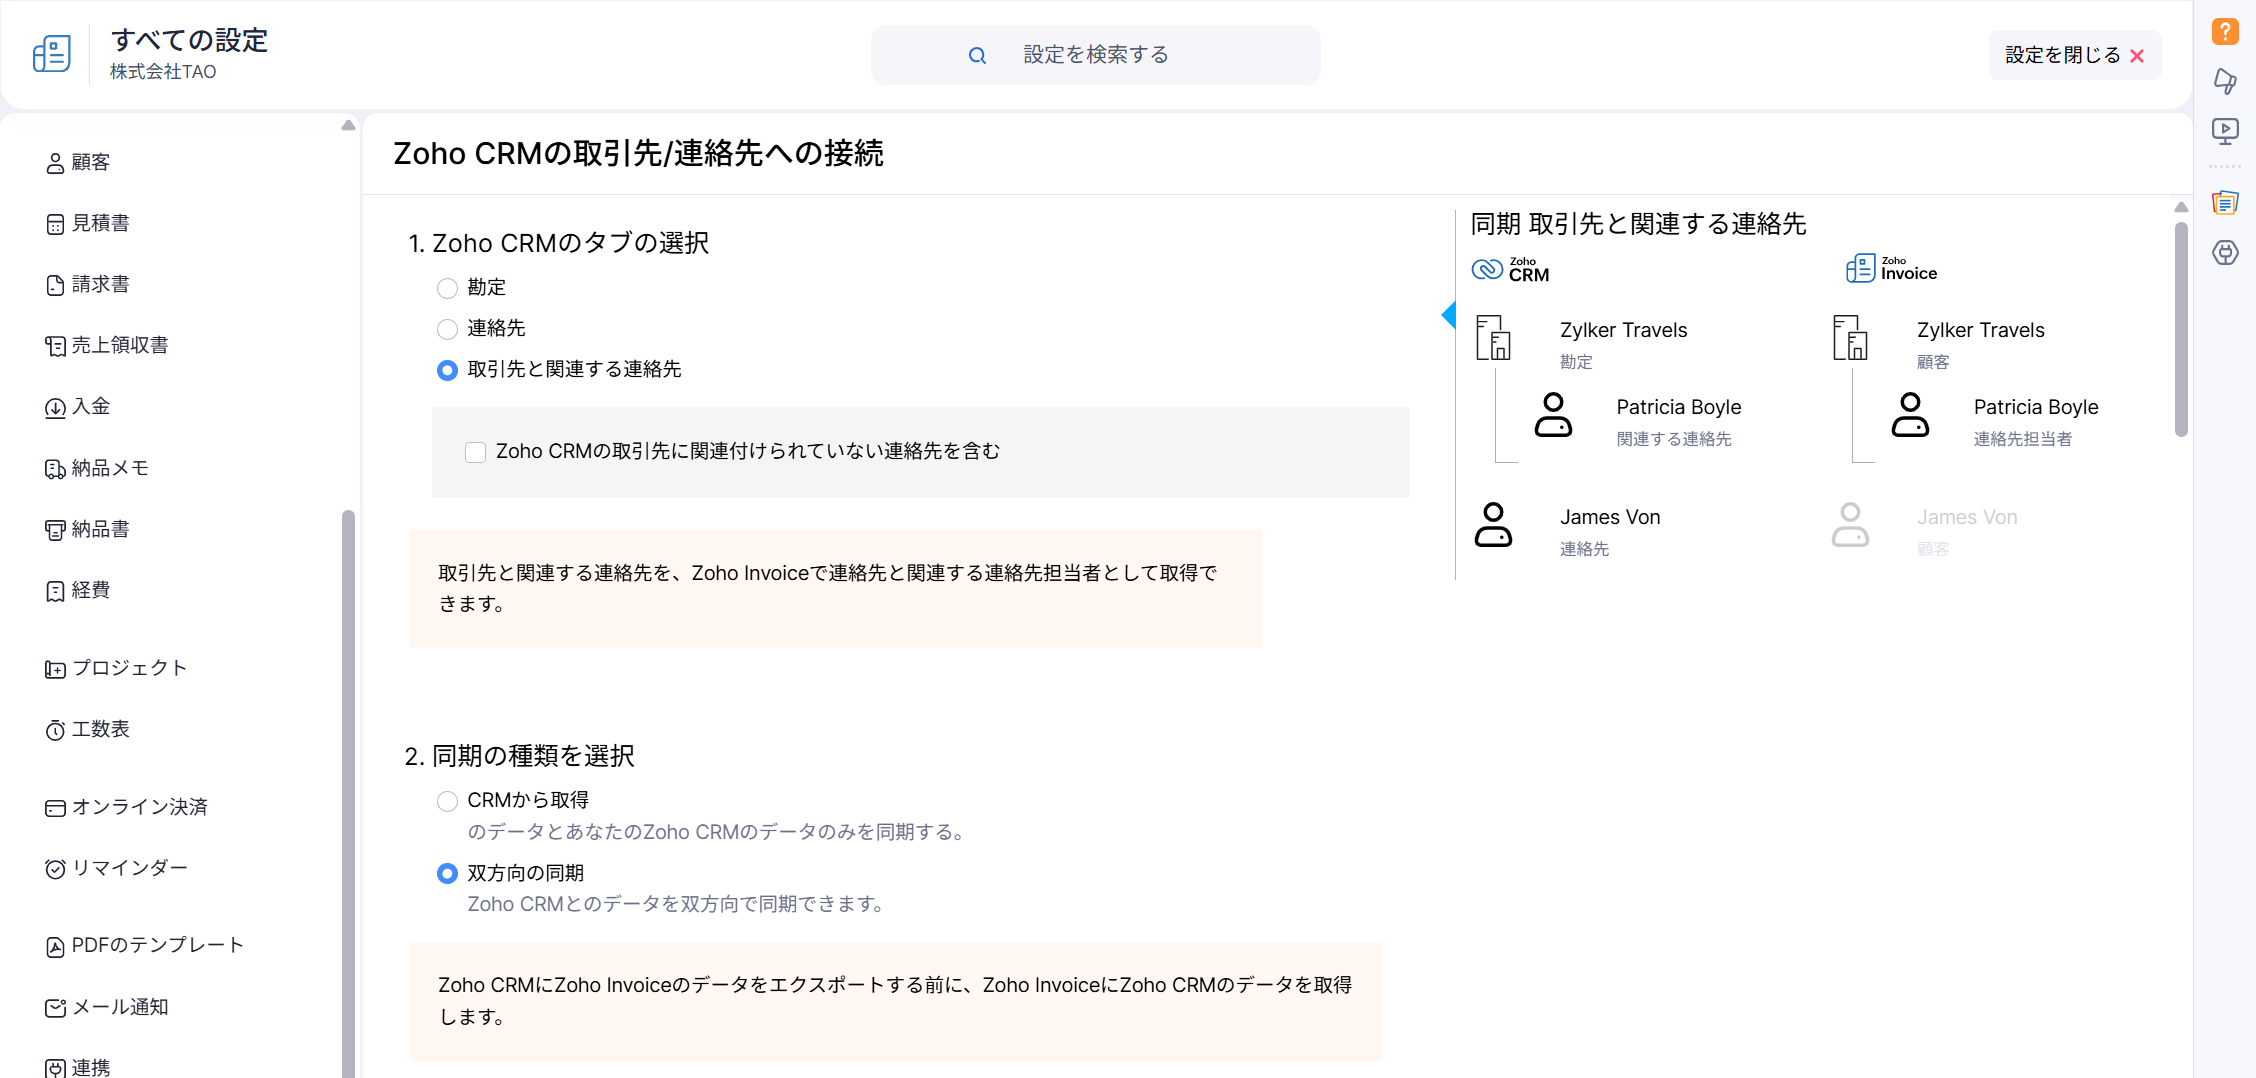Click the orange help question mark icon
Viewport: 2256px width, 1078px height.
pyautogui.click(x=2224, y=32)
